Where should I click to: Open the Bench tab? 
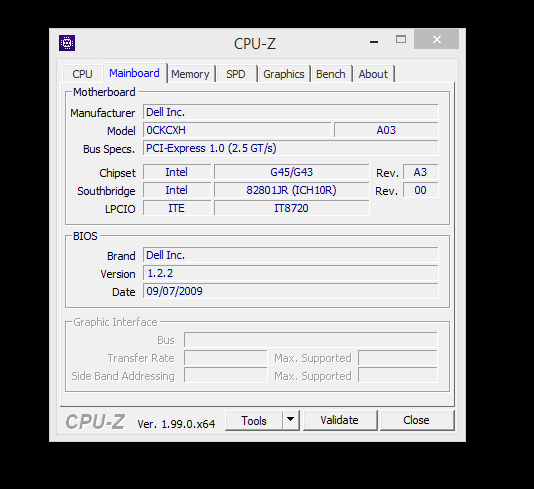click(x=331, y=74)
